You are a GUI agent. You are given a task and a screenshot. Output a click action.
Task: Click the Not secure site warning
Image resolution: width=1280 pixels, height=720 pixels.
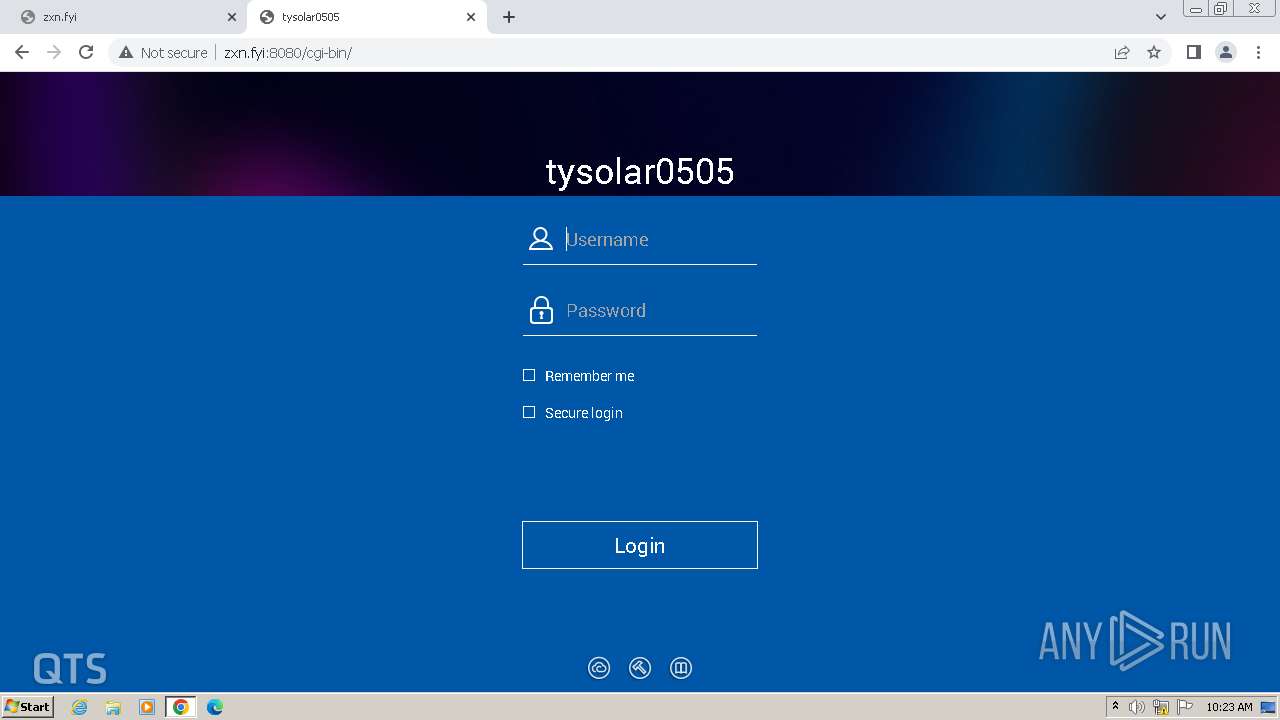(x=163, y=52)
